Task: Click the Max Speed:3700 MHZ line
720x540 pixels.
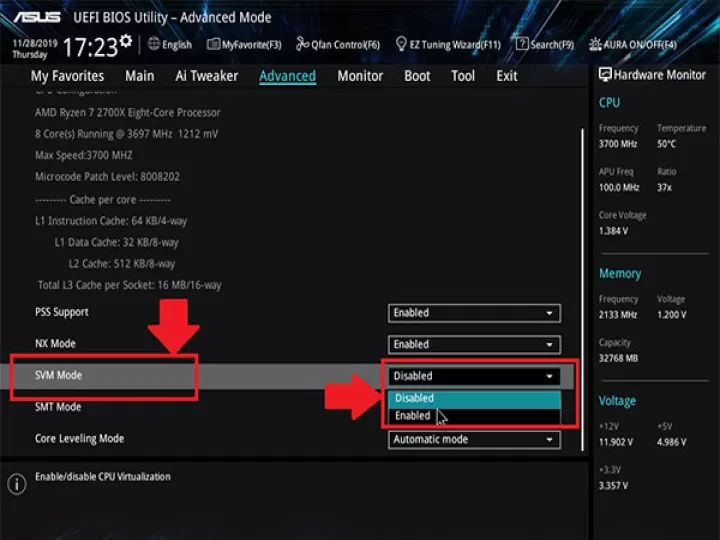Action: [84, 156]
